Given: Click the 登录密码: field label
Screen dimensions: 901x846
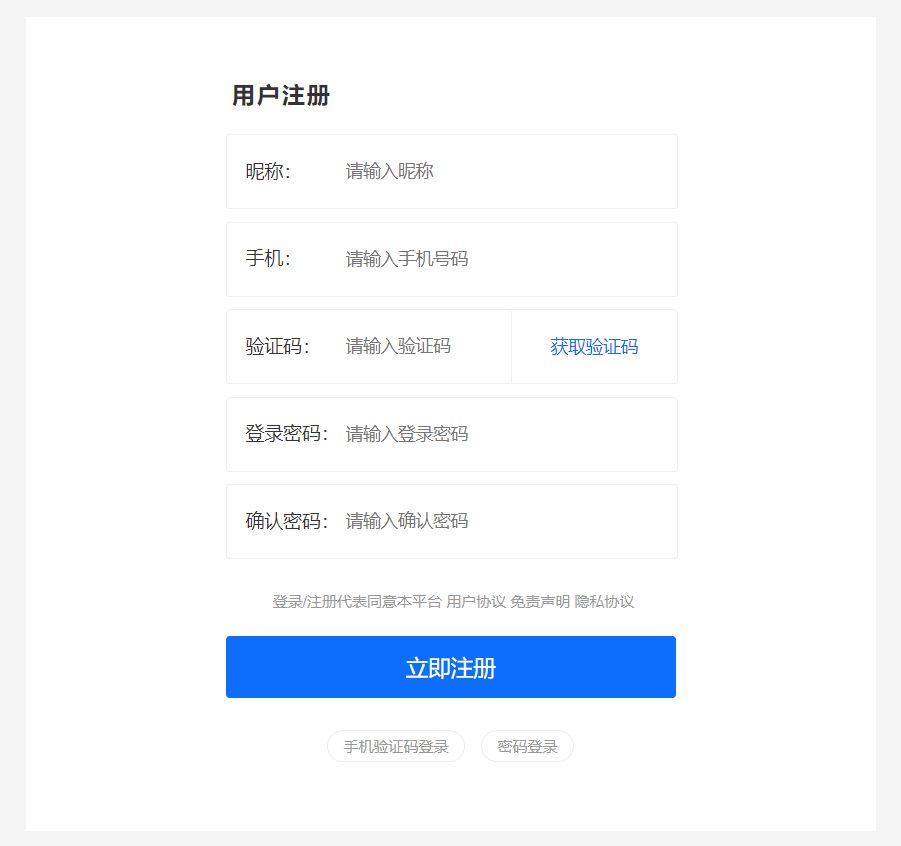Looking at the screenshot, I should coord(286,434).
